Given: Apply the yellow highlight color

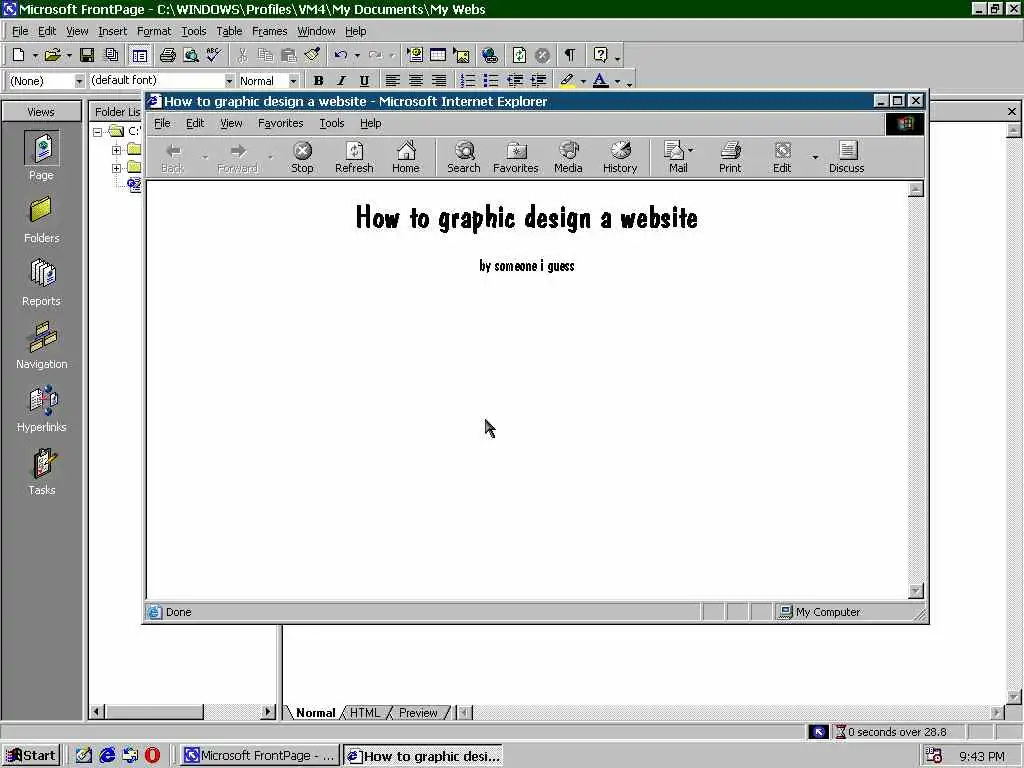Looking at the screenshot, I should (568, 80).
